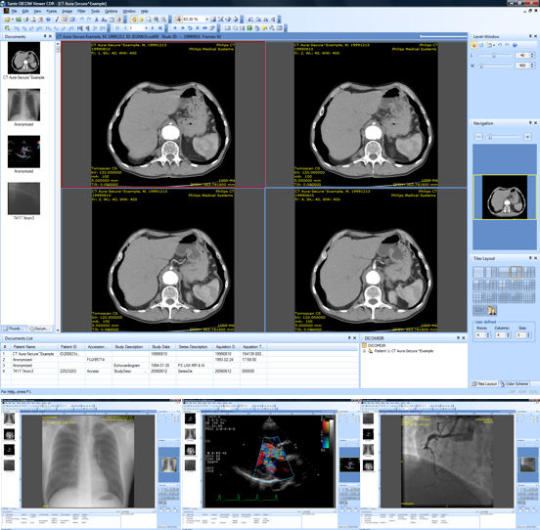Sort by the Study Date column header
This screenshot has height=530, width=540.
coord(161,347)
